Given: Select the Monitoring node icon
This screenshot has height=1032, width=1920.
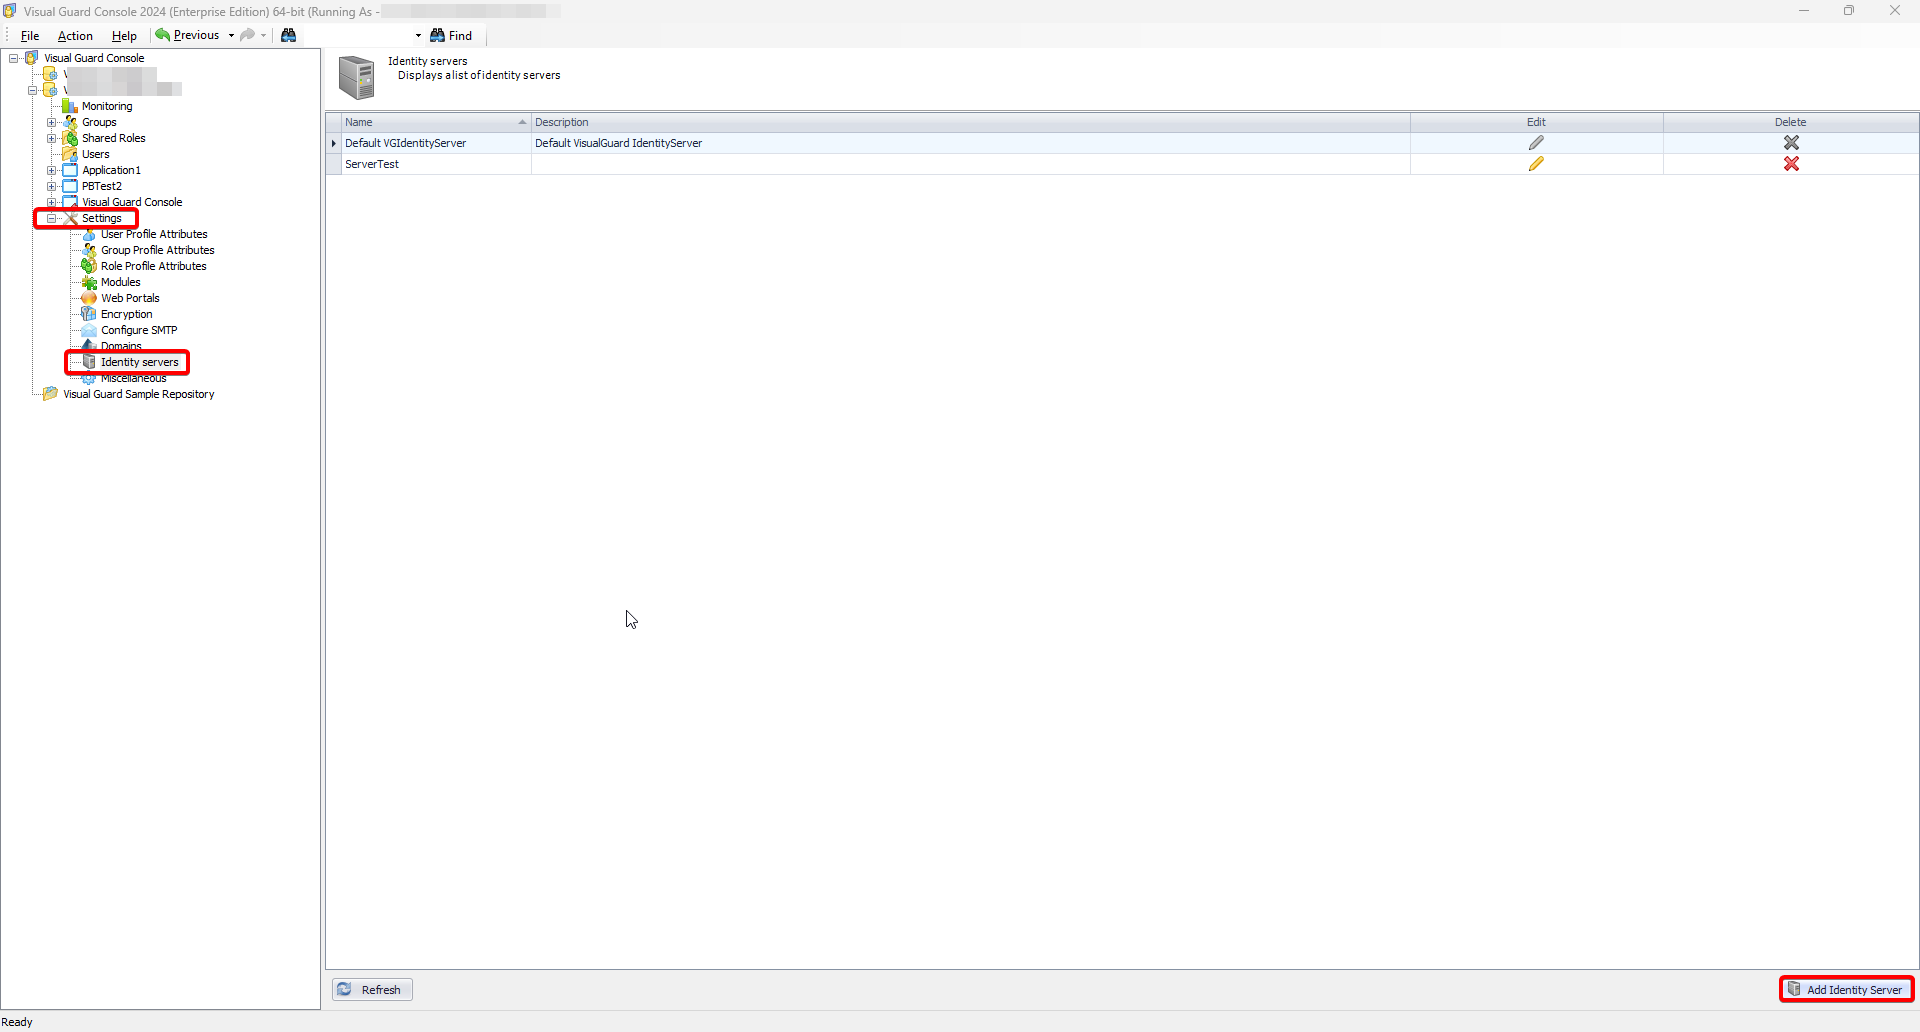Looking at the screenshot, I should point(70,106).
